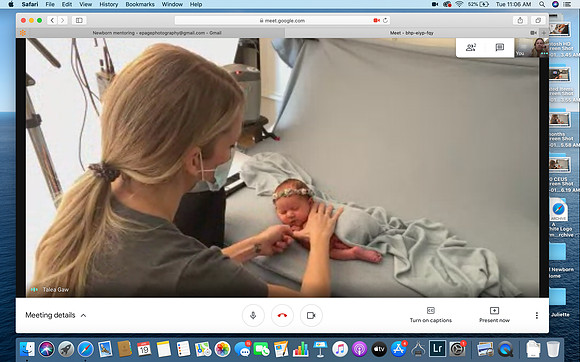
Task: Open FaceTime in the Dock
Action: (x=262, y=349)
